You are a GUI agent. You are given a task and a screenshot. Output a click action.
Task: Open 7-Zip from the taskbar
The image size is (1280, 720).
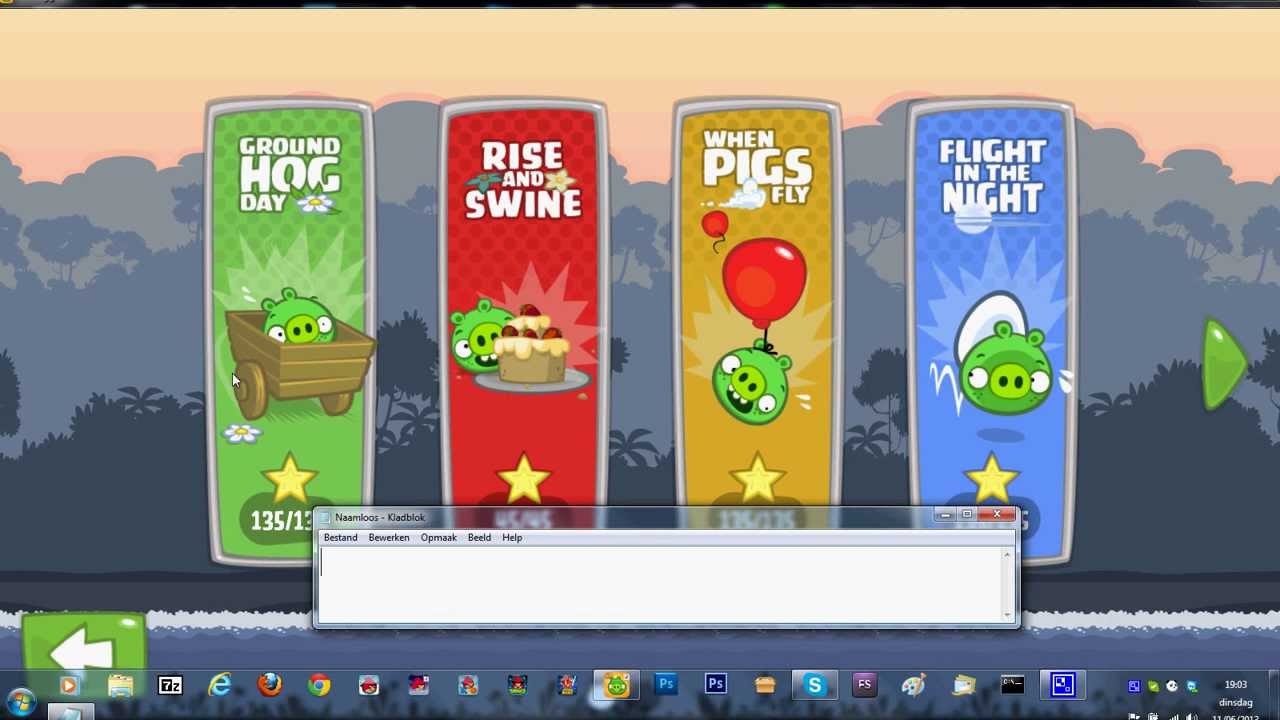point(170,686)
